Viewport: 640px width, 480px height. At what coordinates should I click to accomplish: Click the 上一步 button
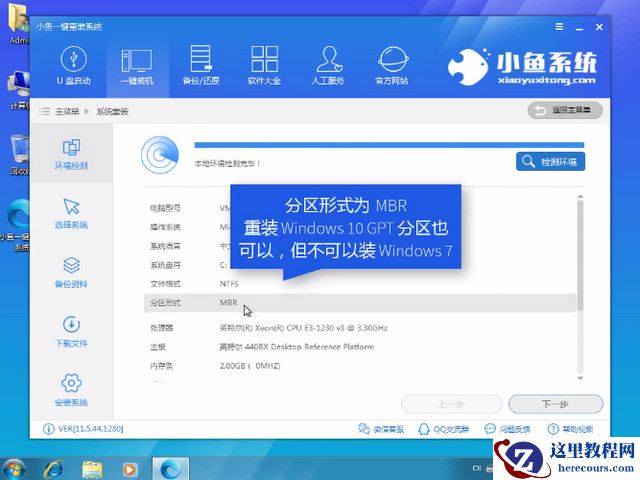pyautogui.click(x=451, y=404)
